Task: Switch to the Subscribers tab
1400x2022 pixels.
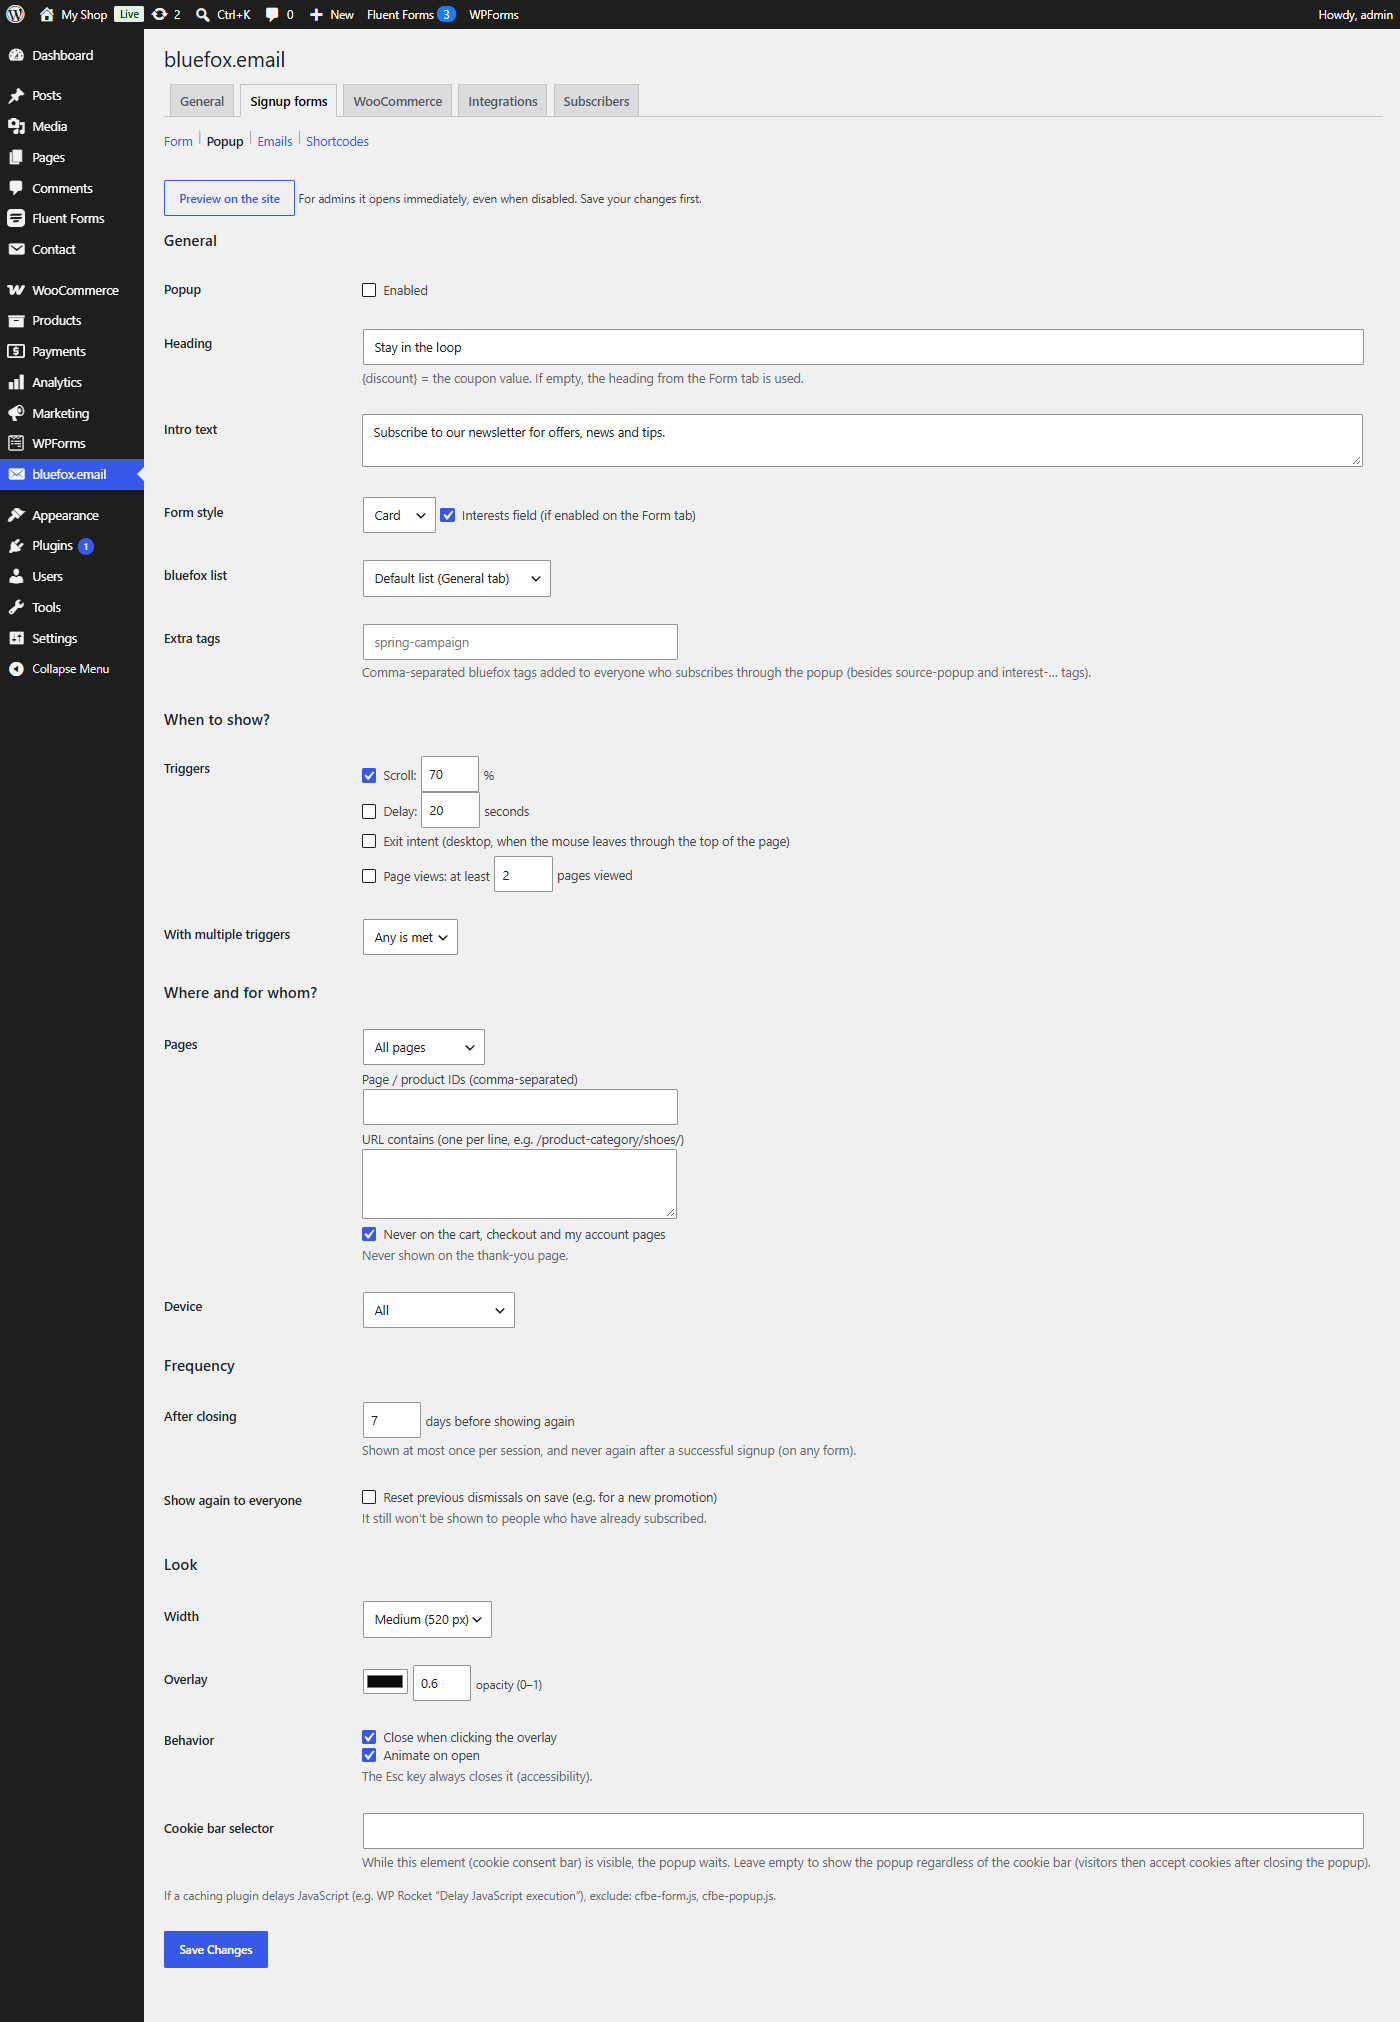Action: pos(596,101)
